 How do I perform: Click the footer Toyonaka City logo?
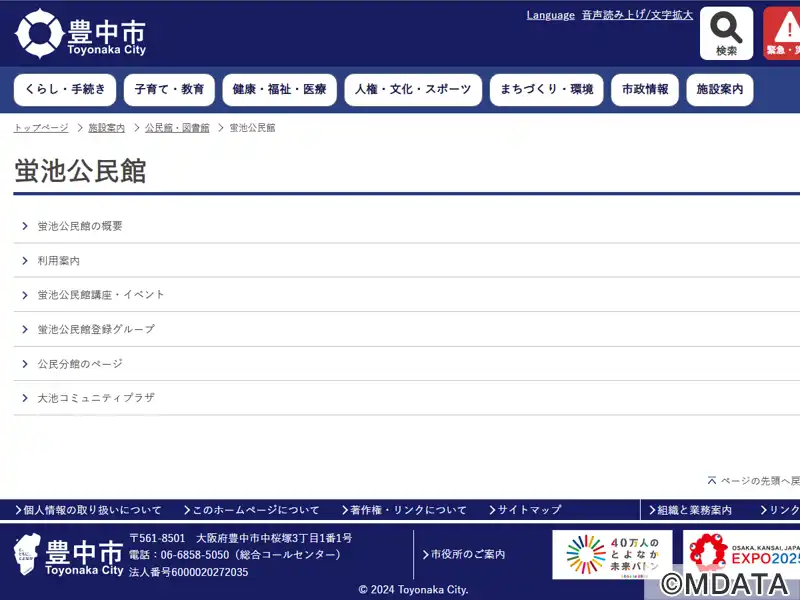(70, 555)
